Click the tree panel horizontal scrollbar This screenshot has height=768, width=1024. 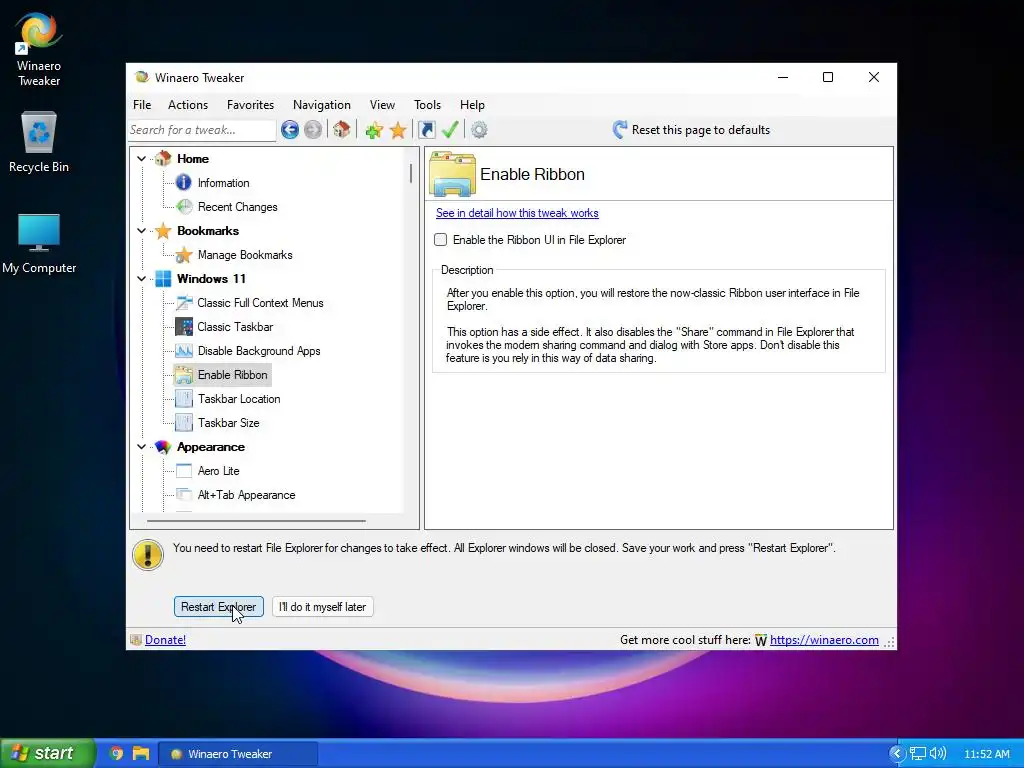pos(256,521)
